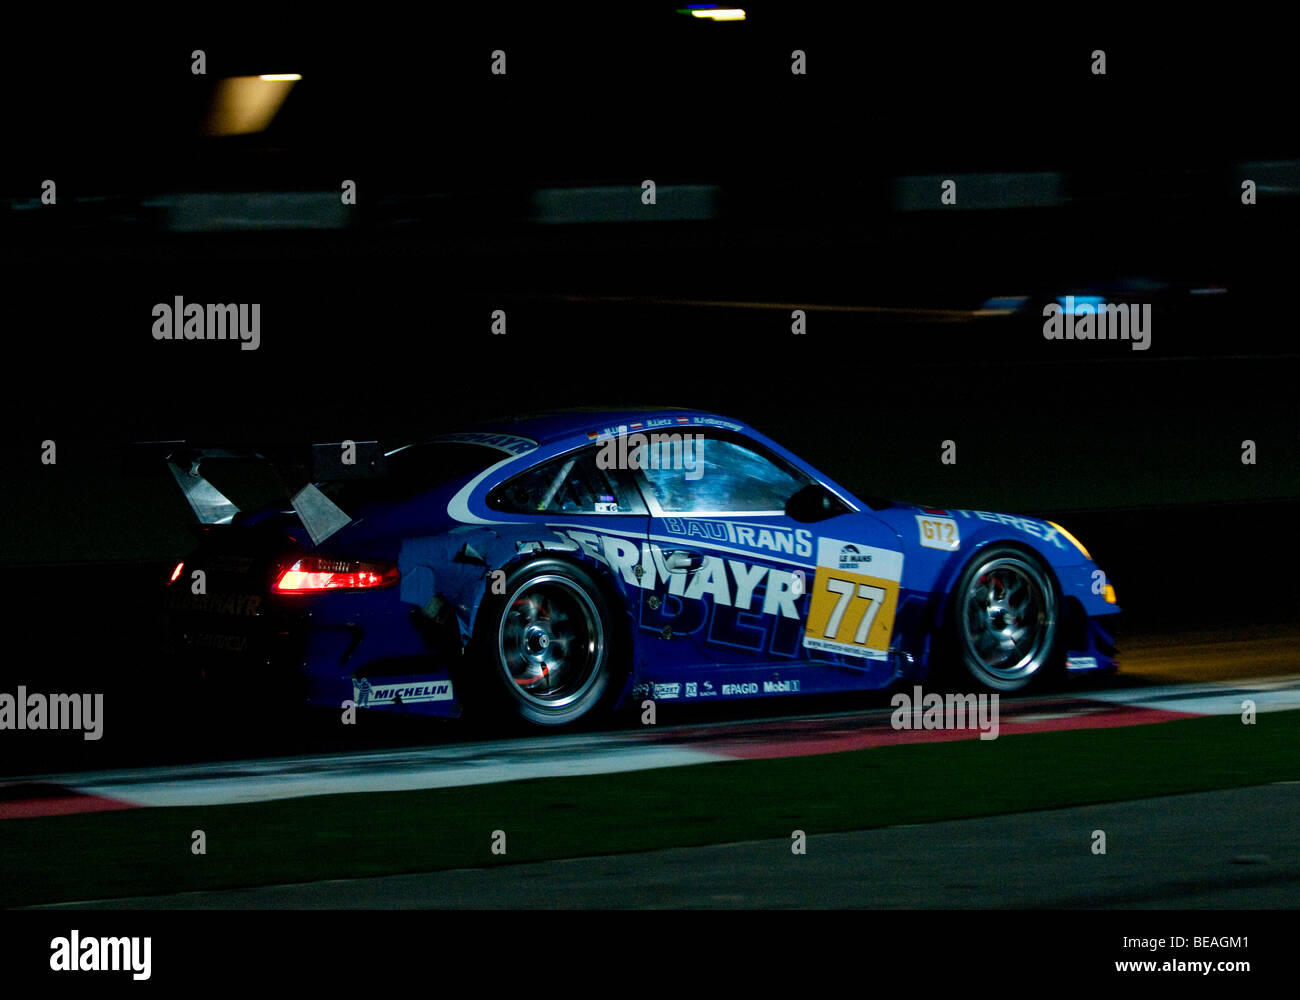Open the www.alamy.com link
Screen dimensions: 1300x1000
click(x=1182, y=966)
